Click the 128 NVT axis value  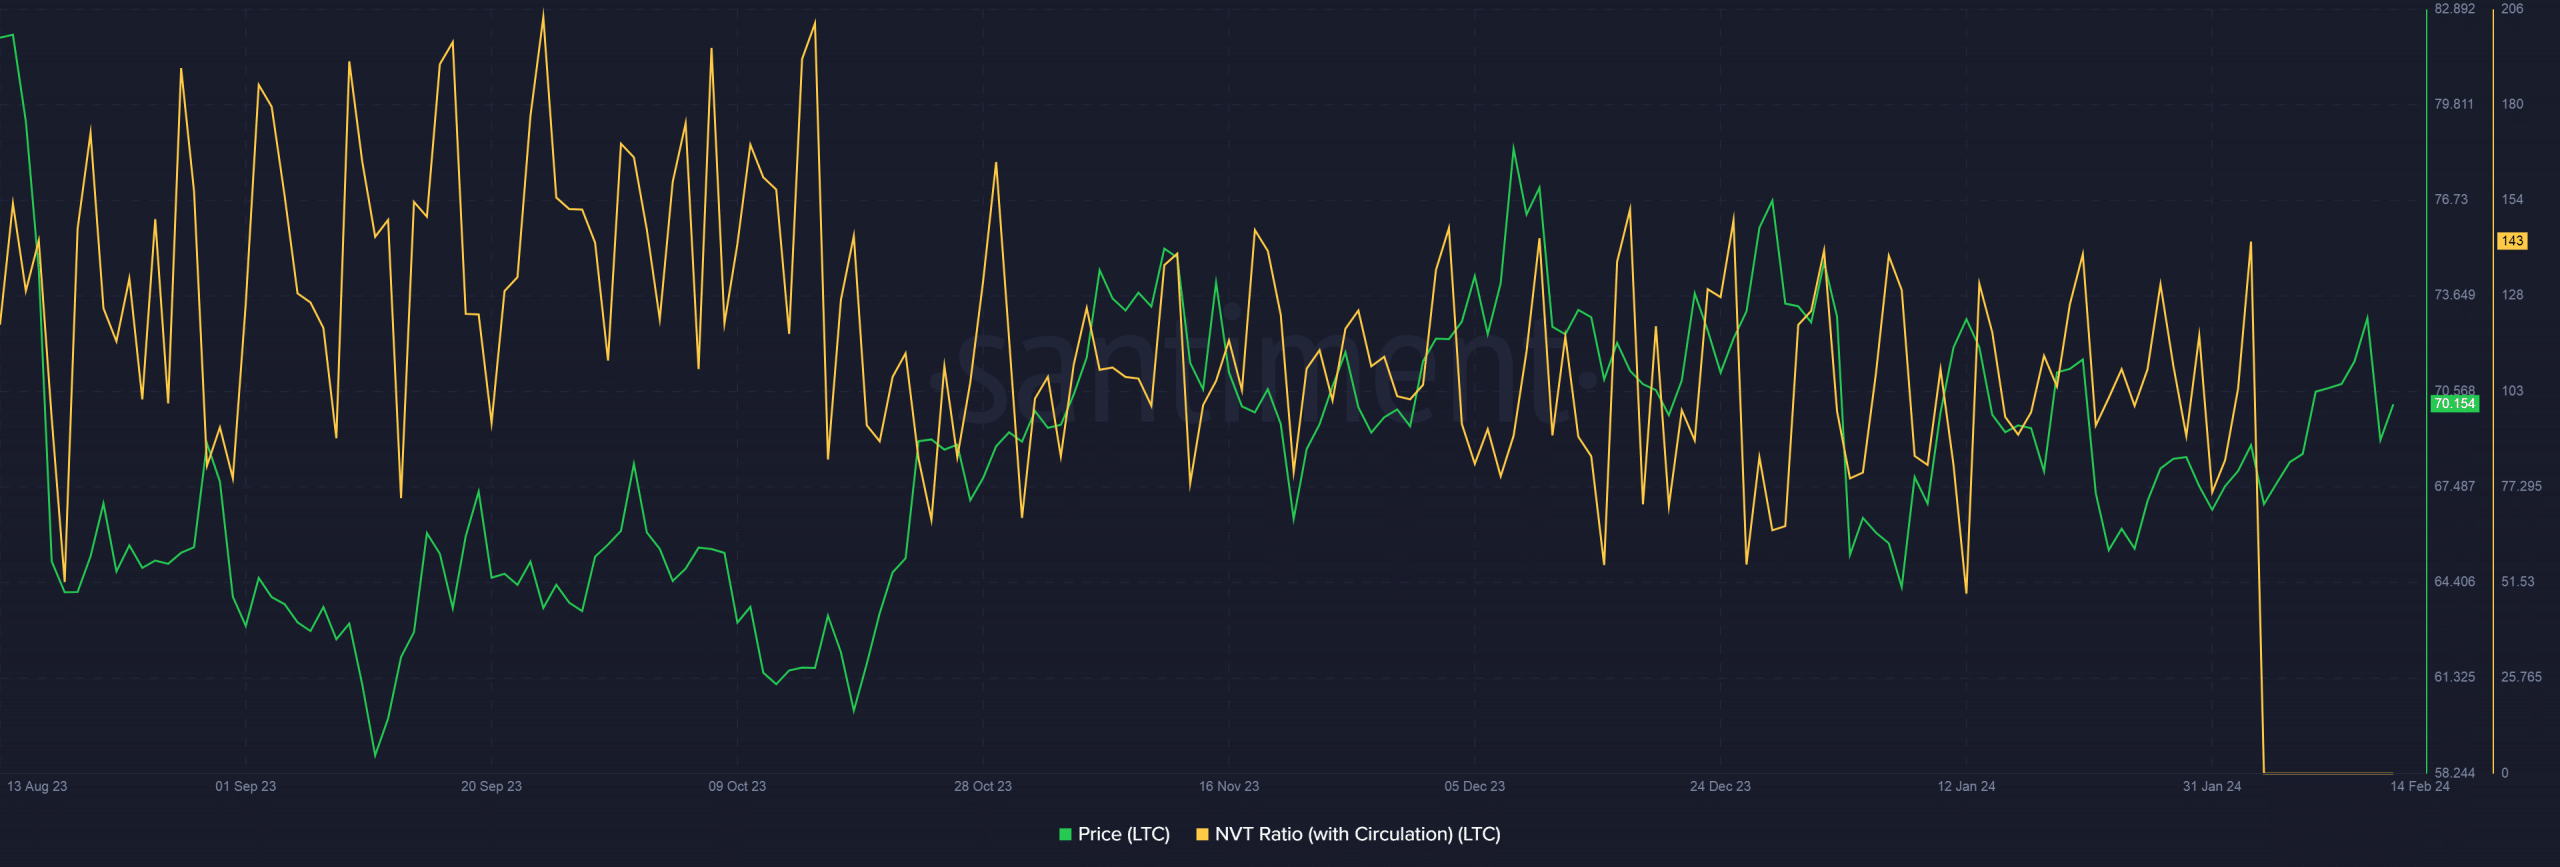[2512, 295]
